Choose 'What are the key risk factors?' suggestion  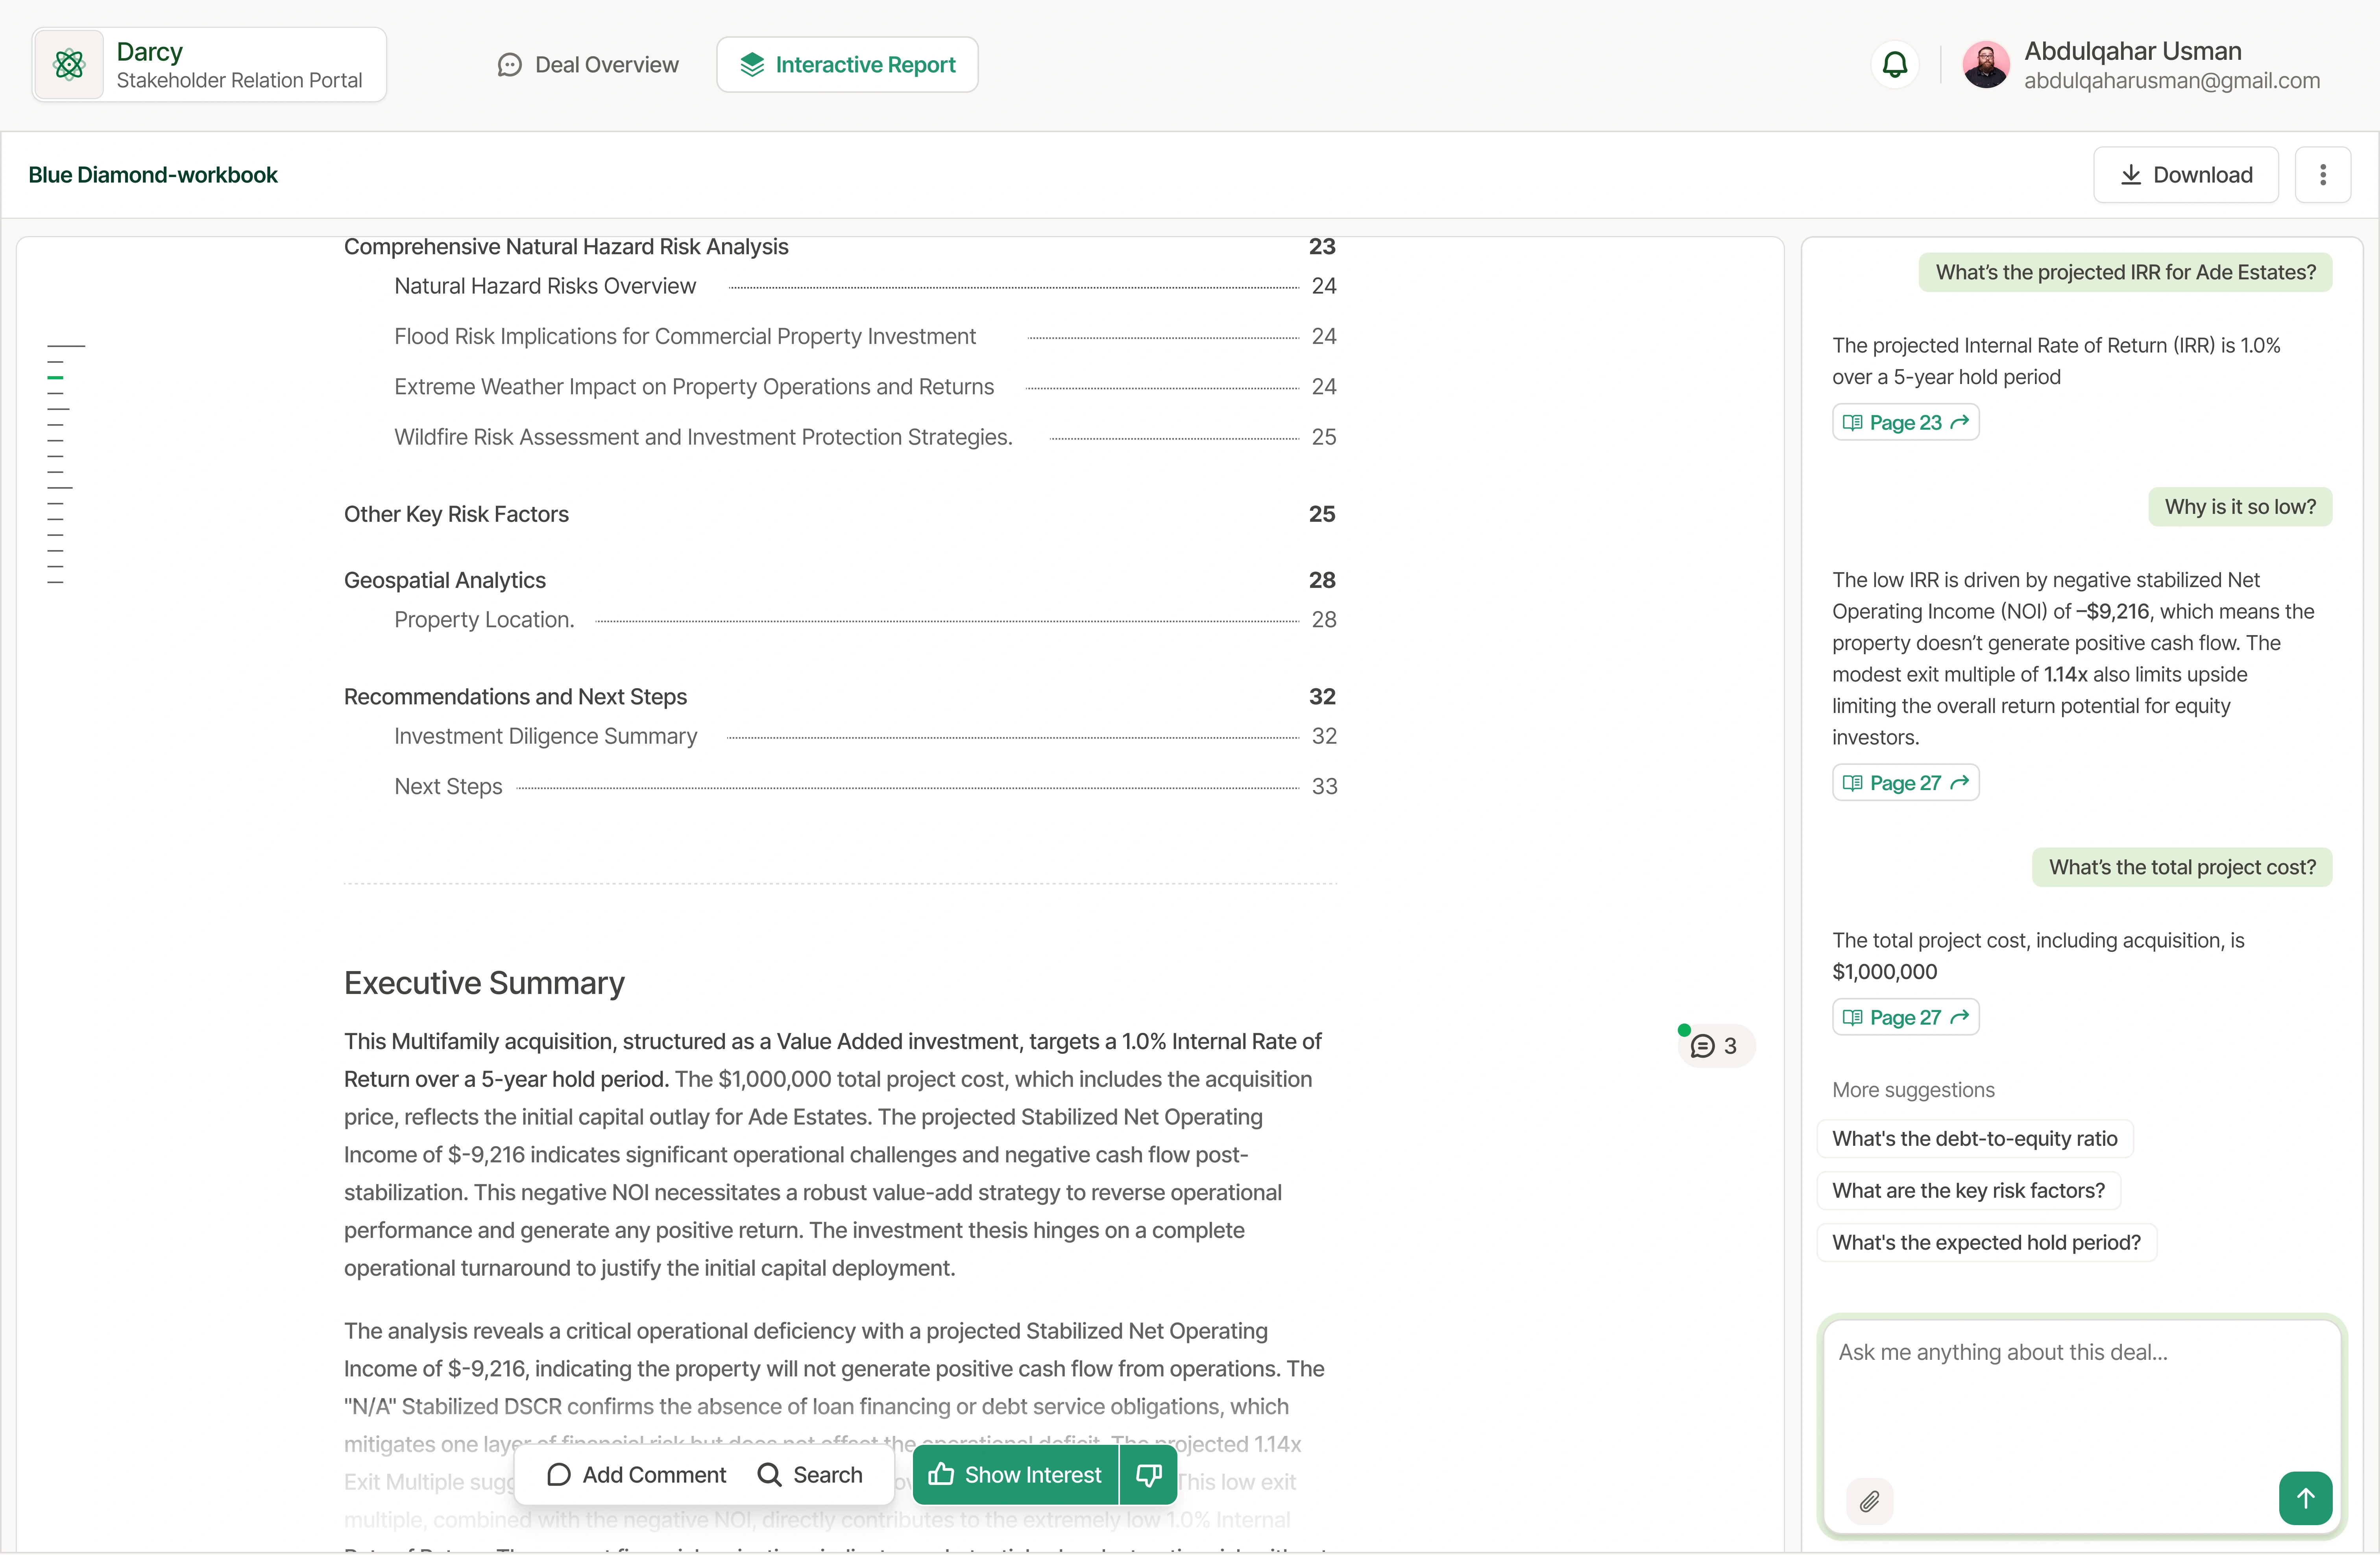point(1968,1190)
